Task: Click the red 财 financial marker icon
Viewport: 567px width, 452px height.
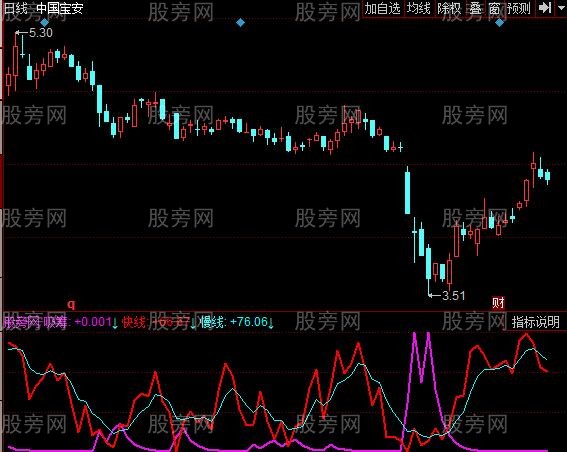Action: point(498,303)
